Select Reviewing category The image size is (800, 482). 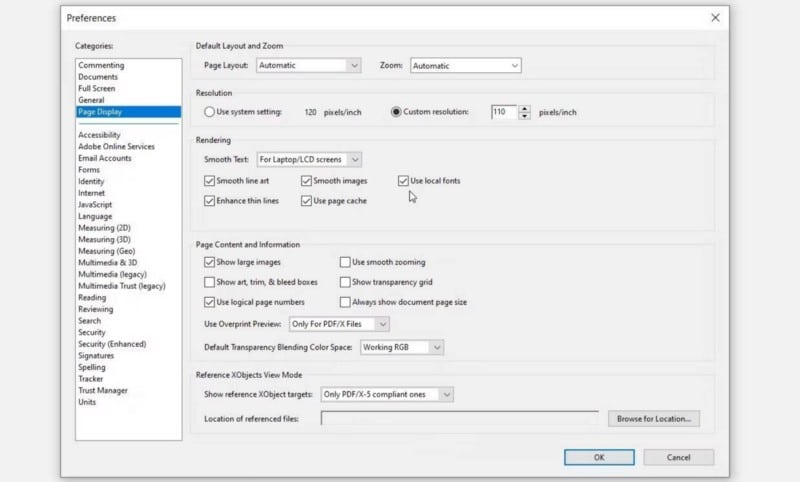coord(95,310)
